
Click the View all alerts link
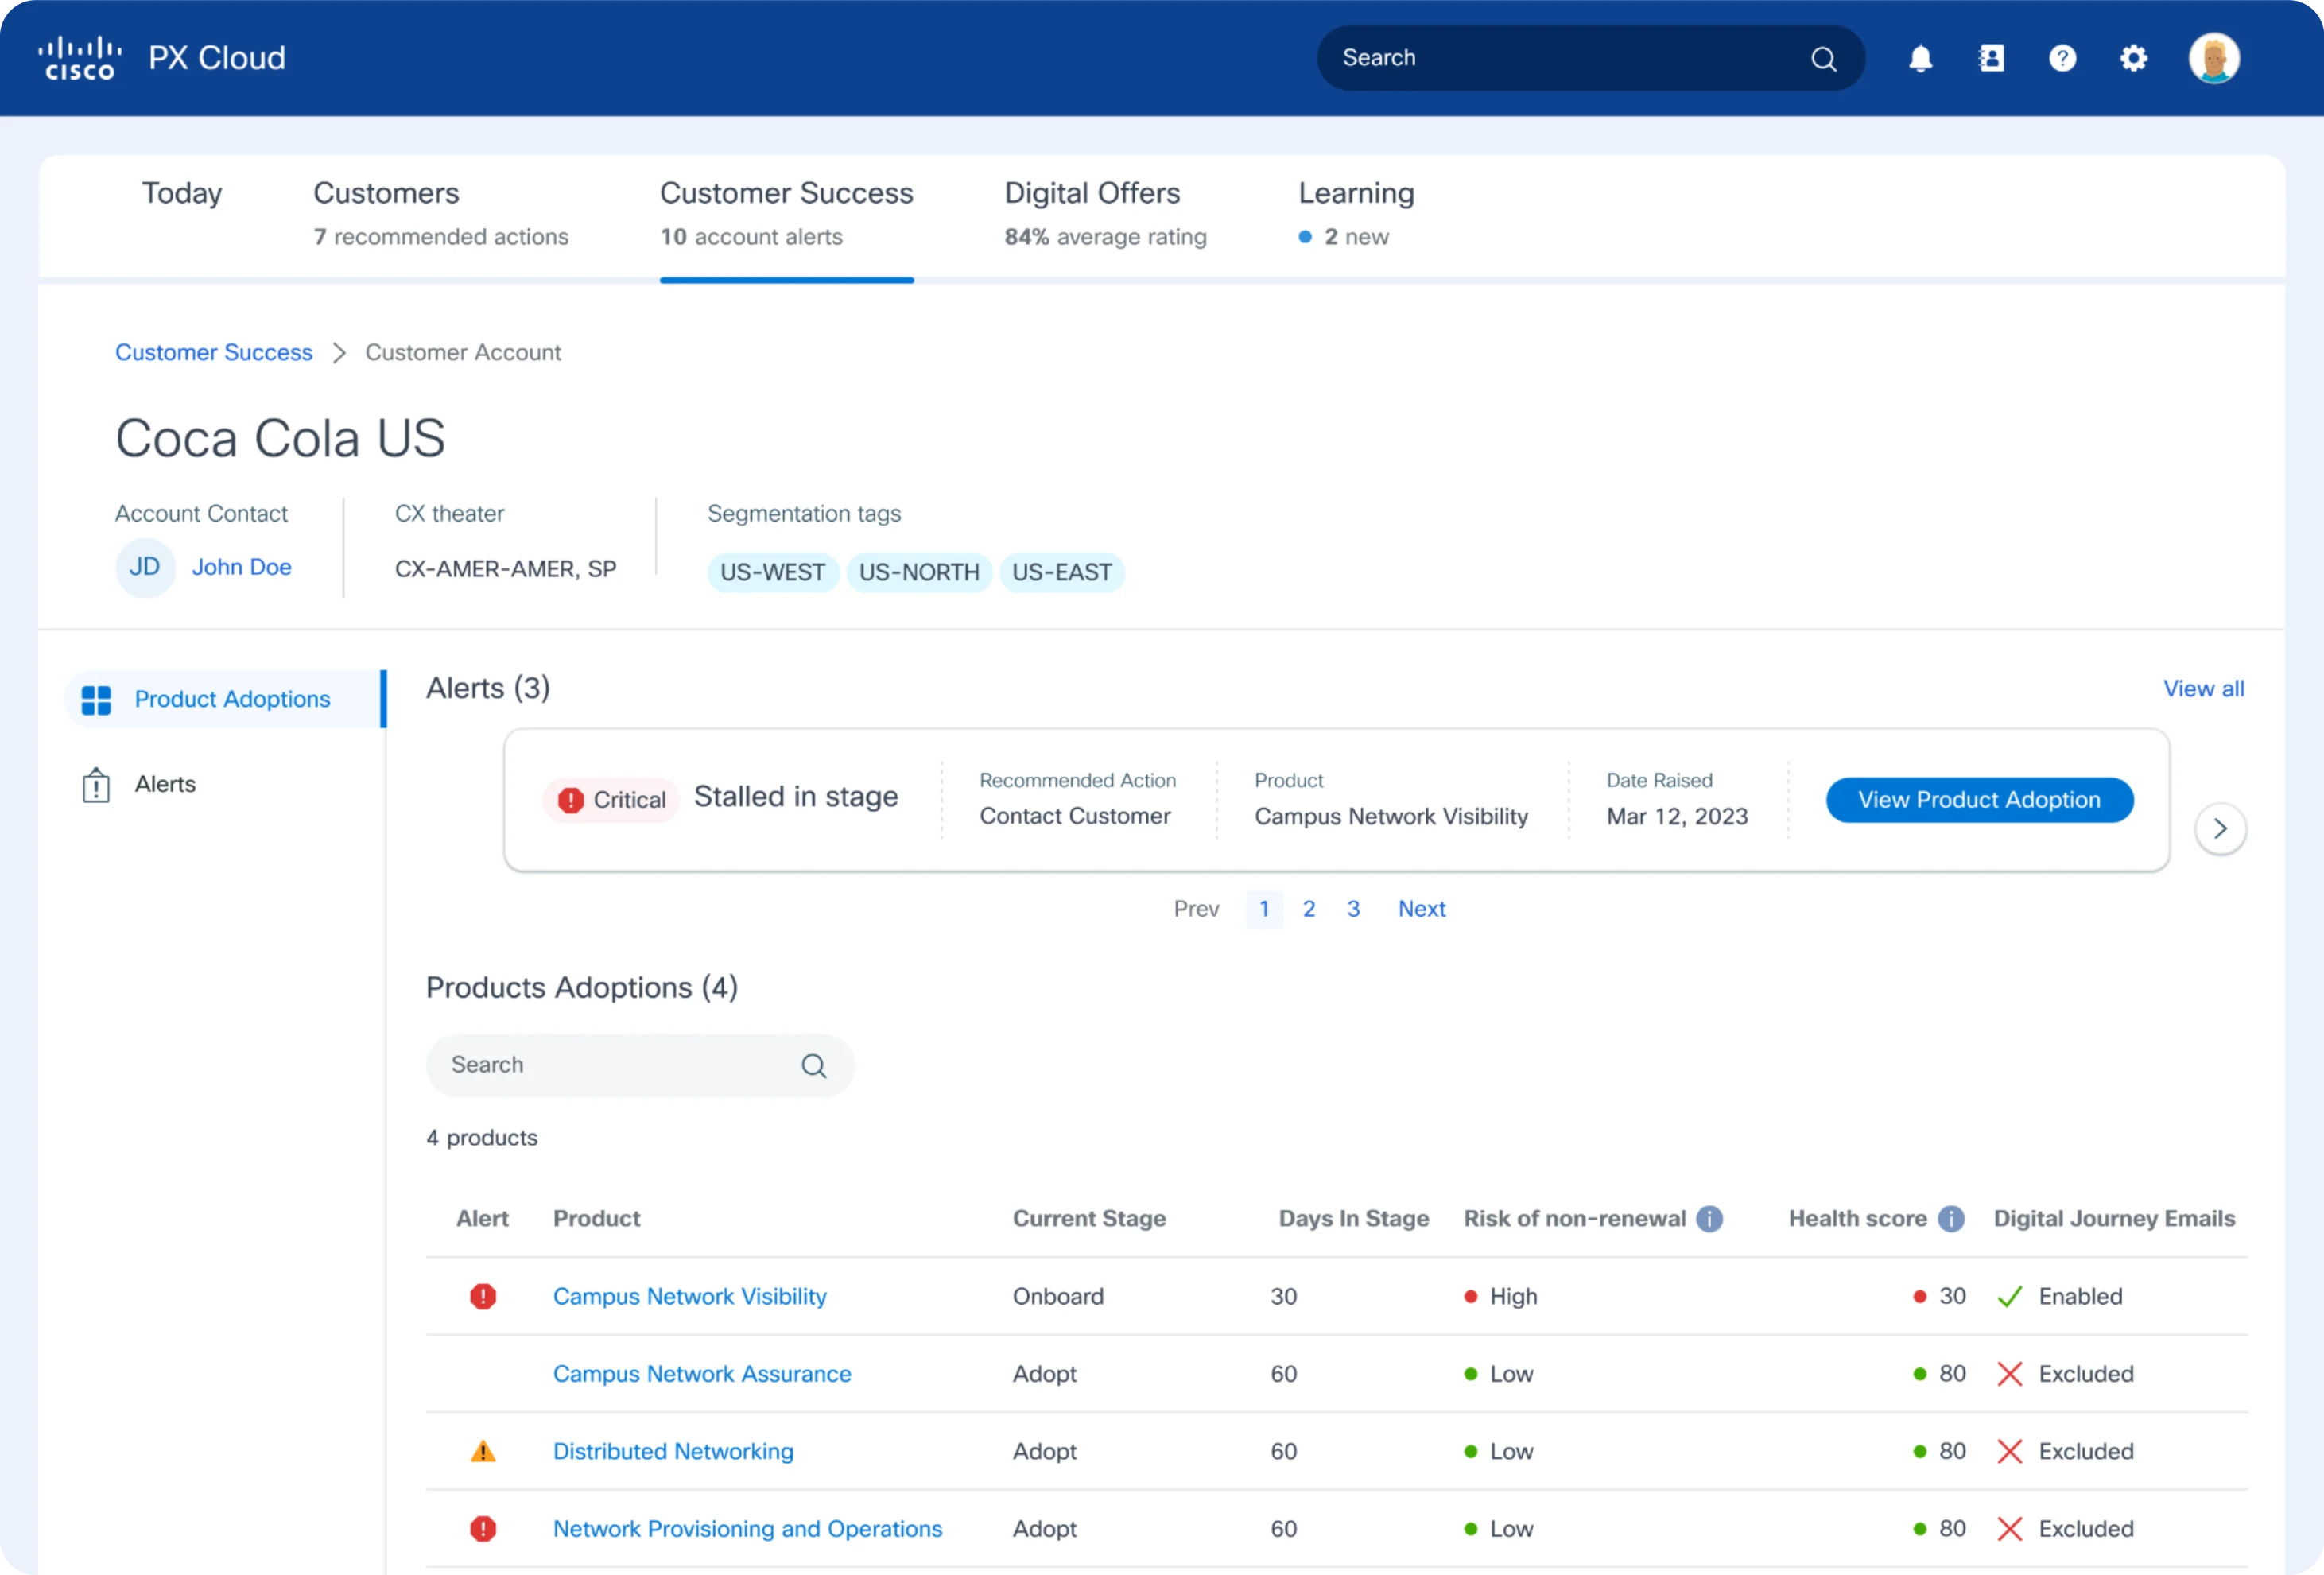click(x=2203, y=689)
